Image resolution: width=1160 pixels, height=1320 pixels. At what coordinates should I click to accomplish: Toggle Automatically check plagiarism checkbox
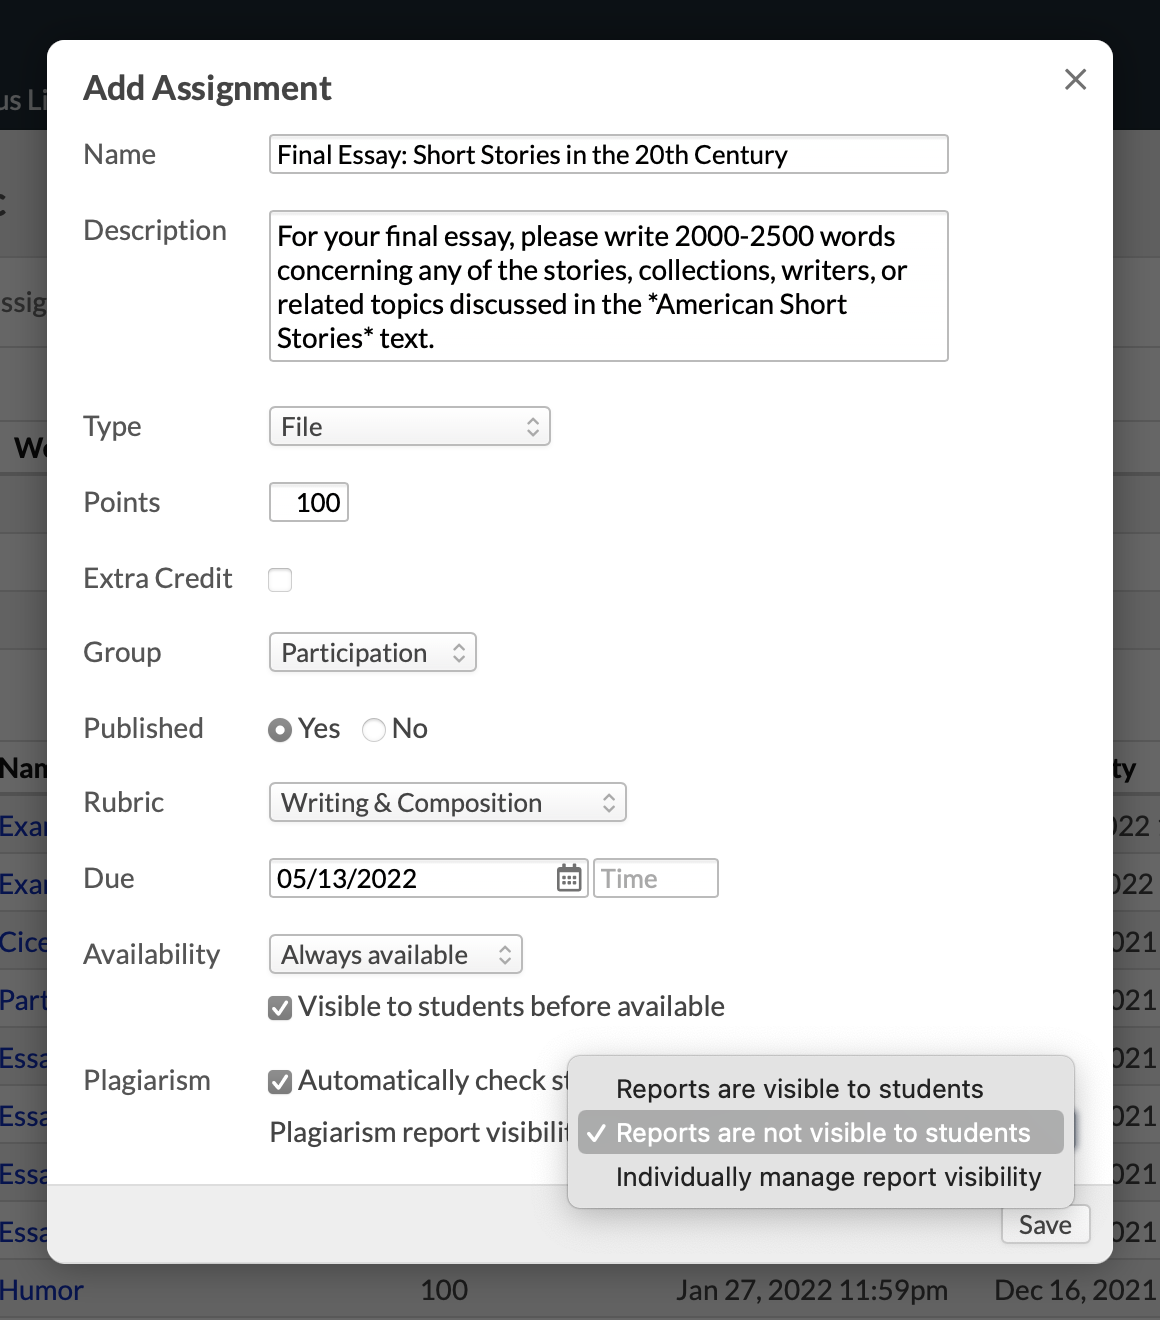280,1082
